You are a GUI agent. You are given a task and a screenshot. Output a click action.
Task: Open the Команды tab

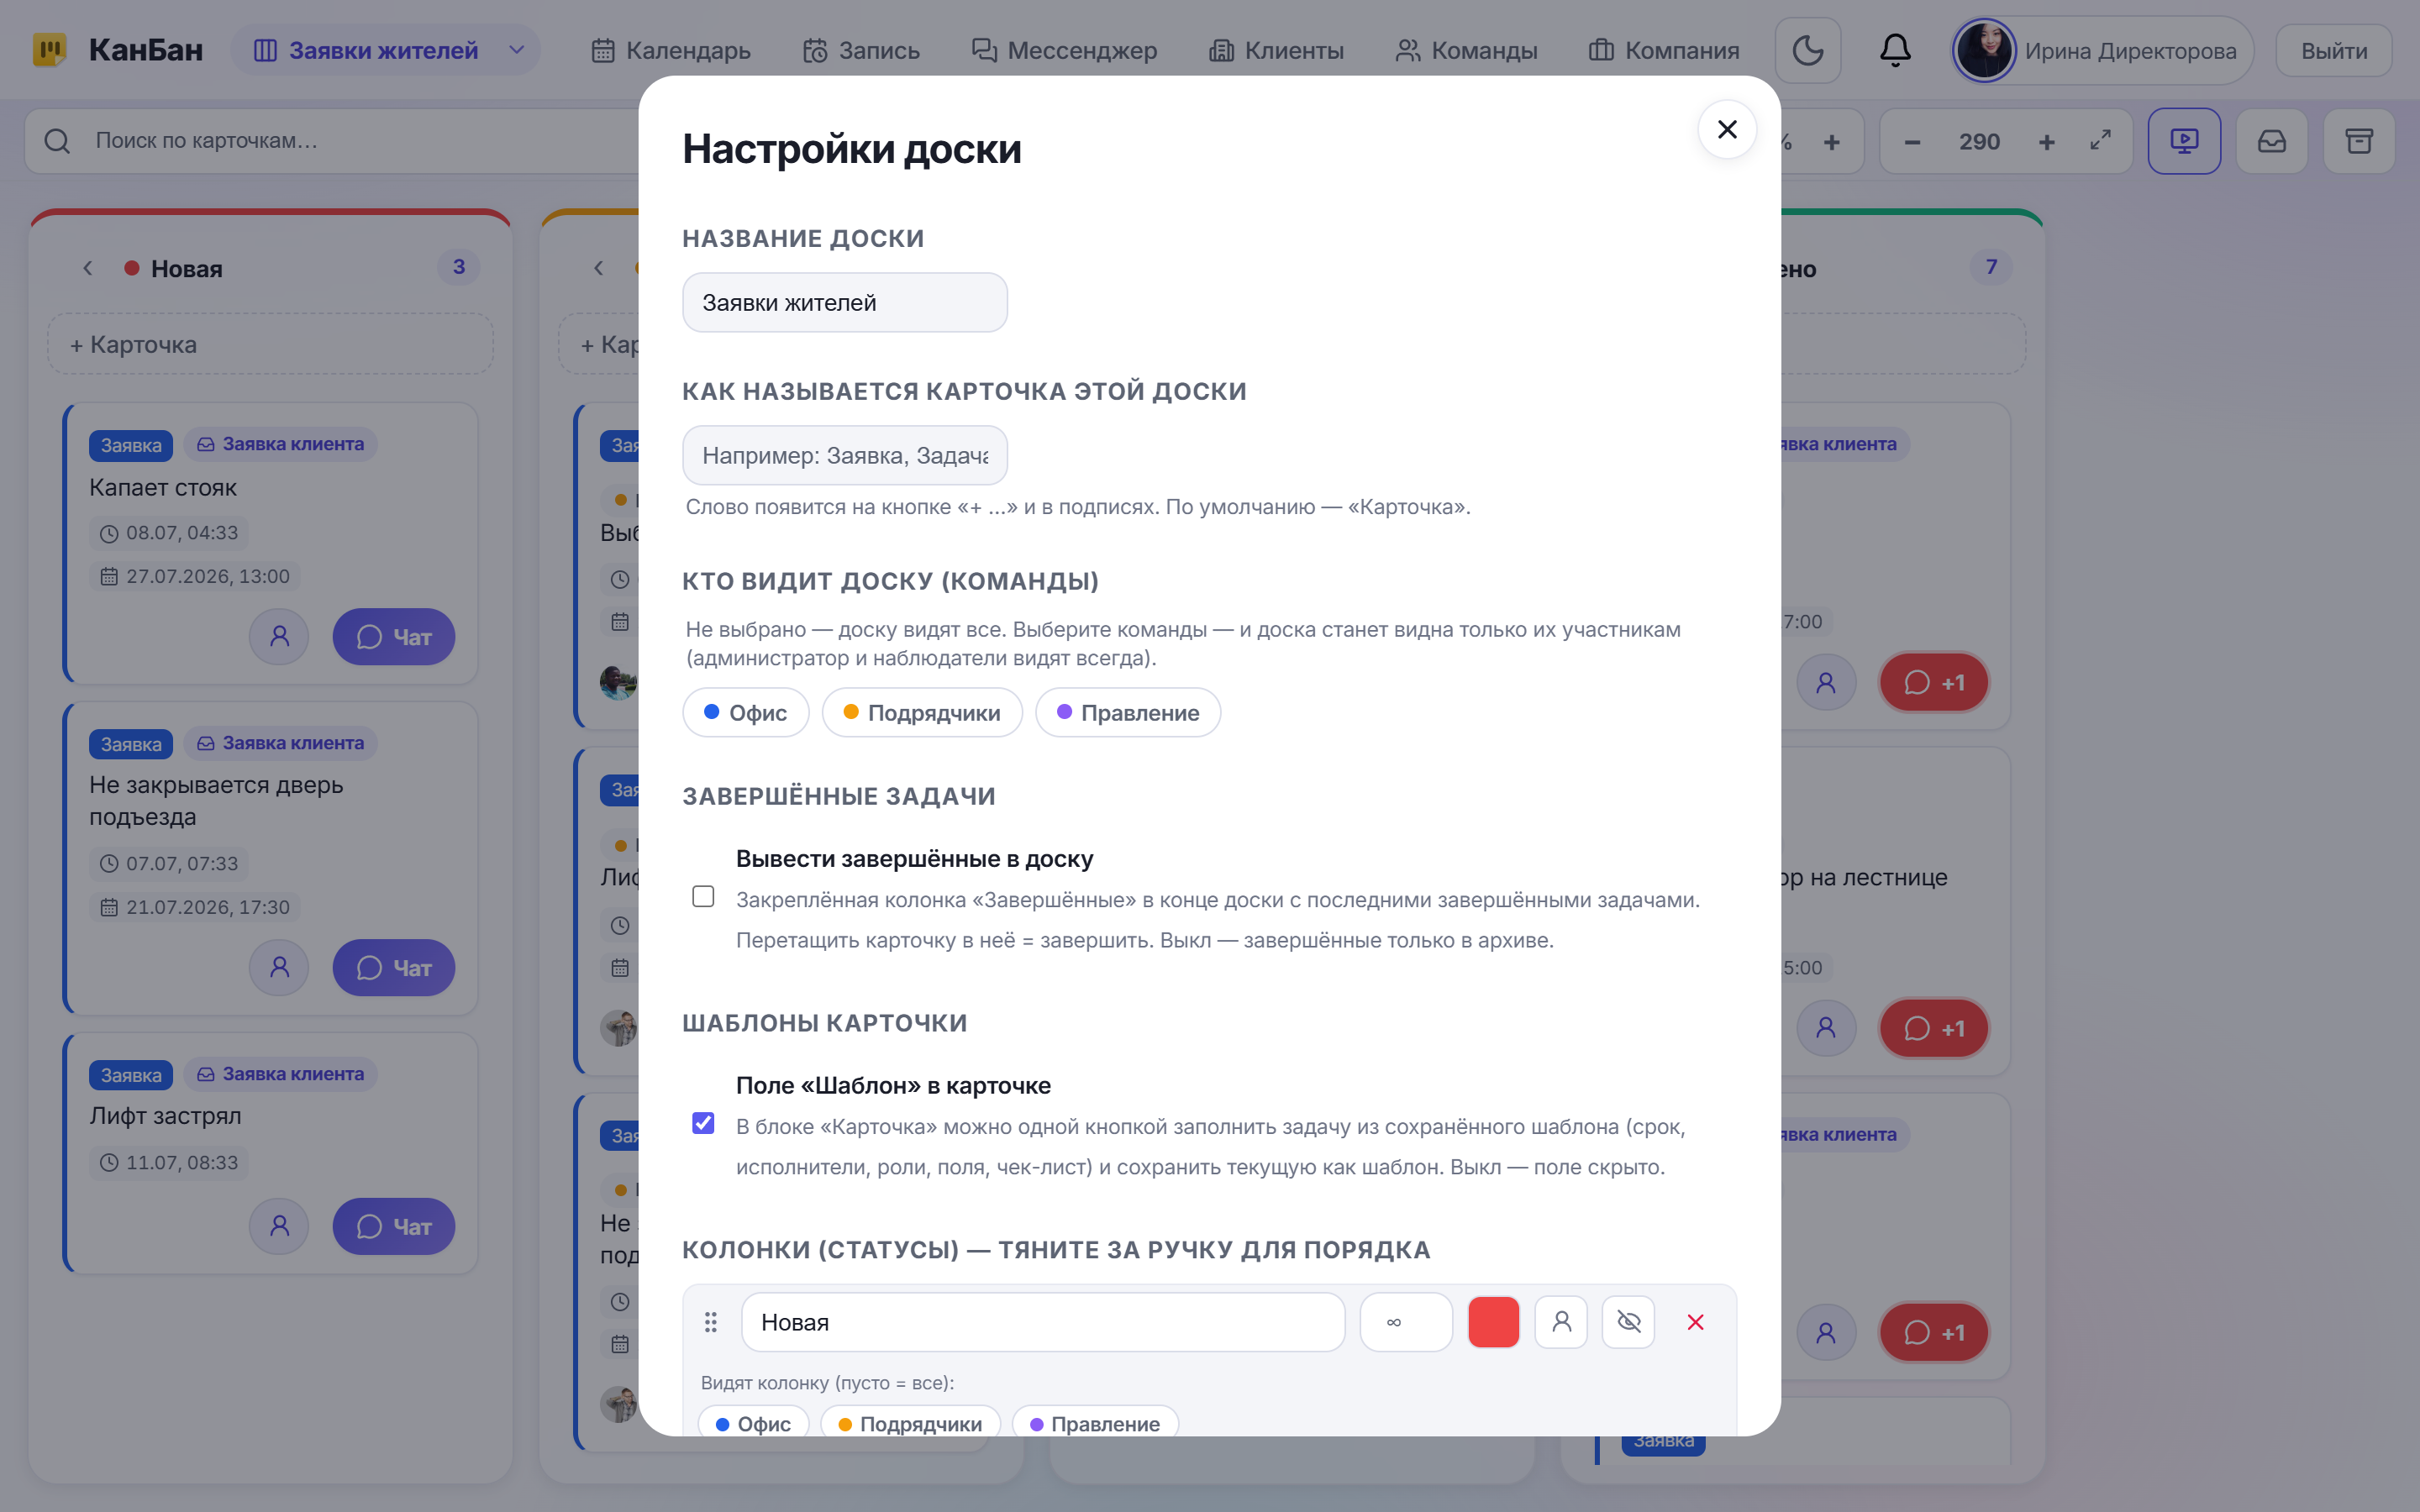(x=1466, y=50)
